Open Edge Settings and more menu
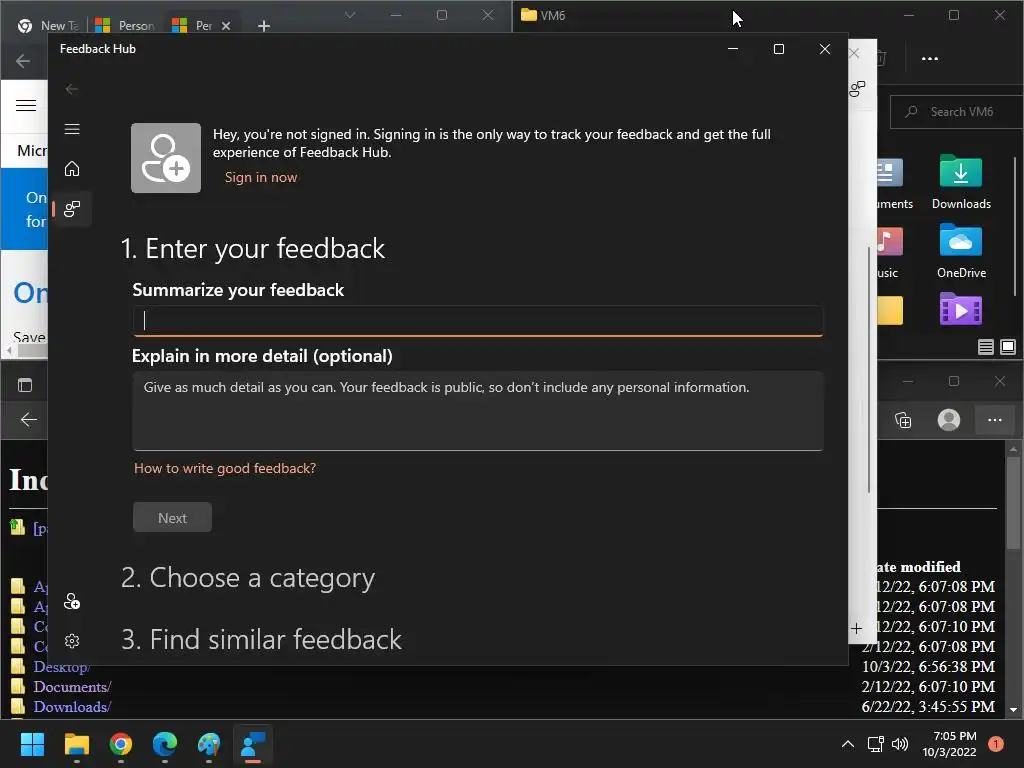This screenshot has width=1024, height=768. (995, 420)
